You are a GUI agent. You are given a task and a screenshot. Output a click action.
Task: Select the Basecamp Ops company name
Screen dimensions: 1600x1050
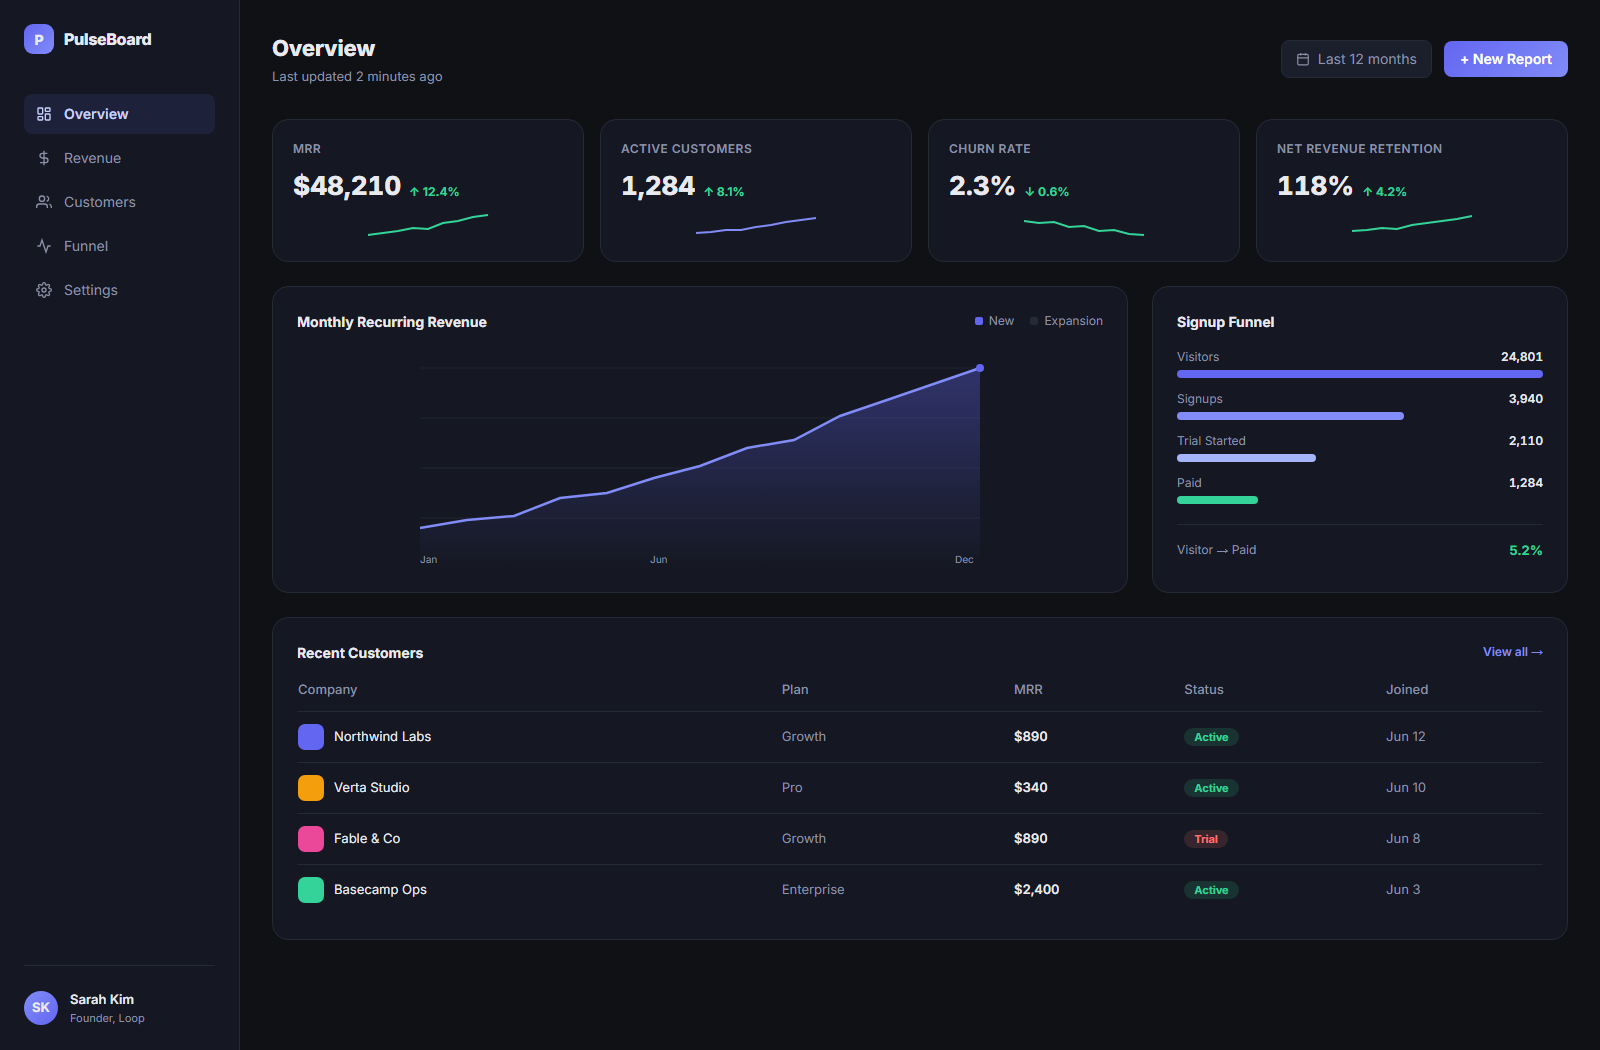[381, 890]
